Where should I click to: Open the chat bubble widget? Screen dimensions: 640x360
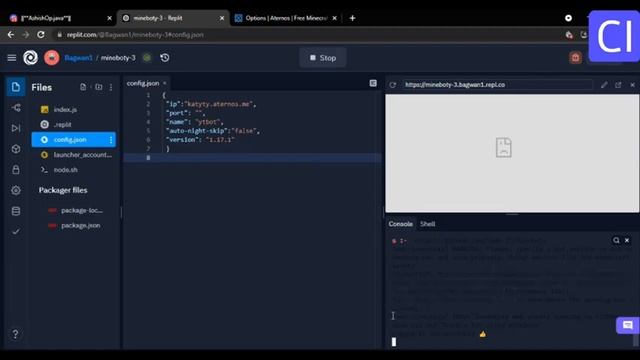coord(628,325)
